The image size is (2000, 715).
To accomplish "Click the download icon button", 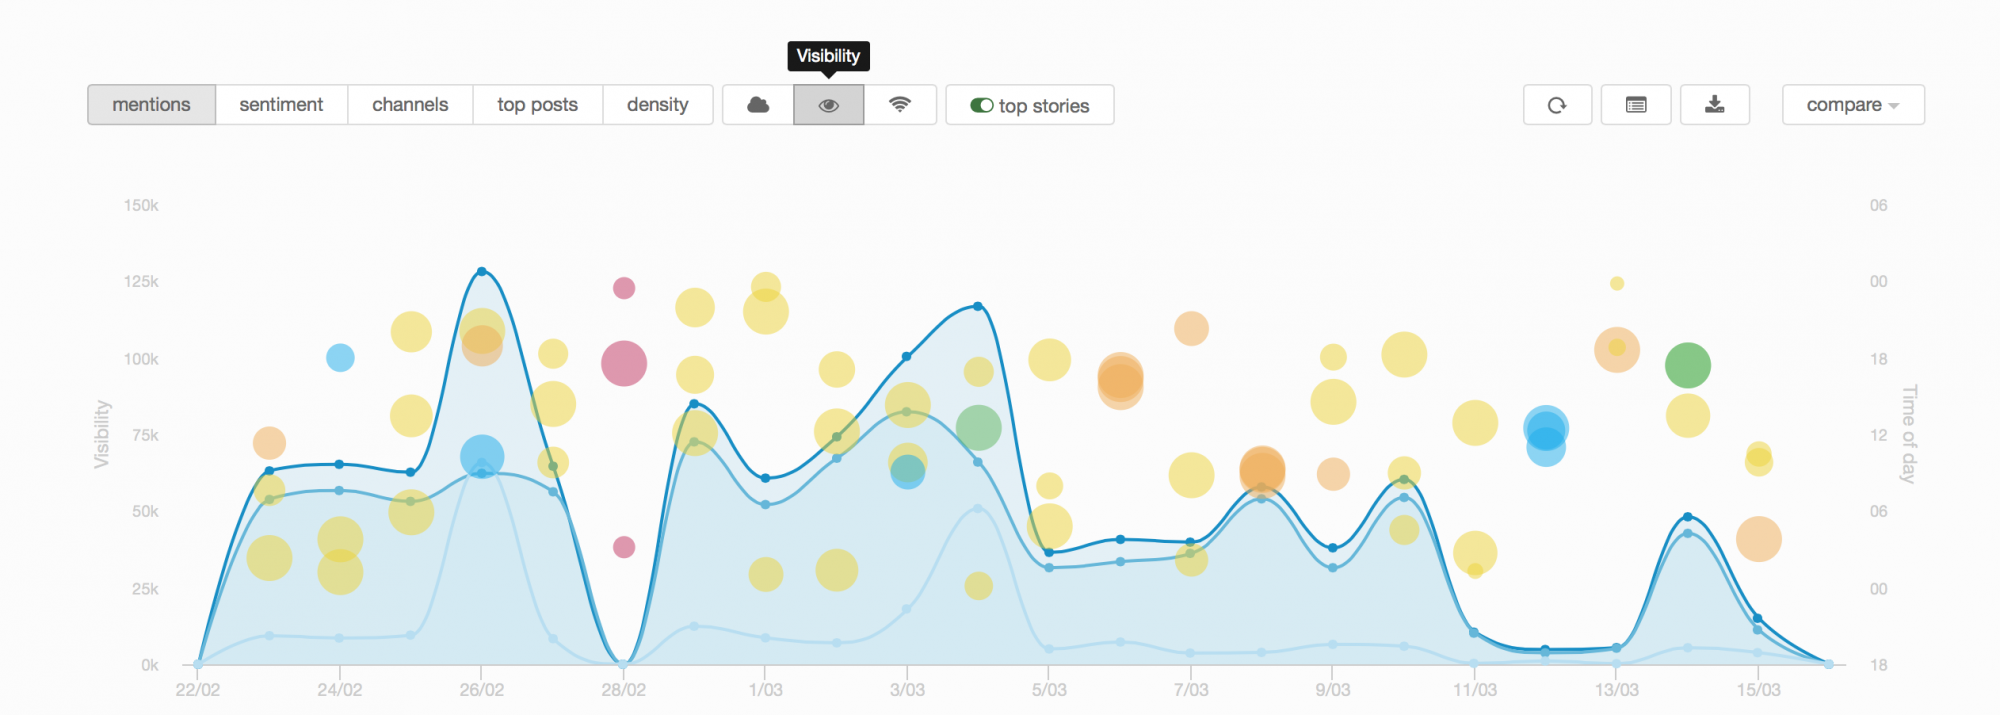I will (x=1715, y=105).
